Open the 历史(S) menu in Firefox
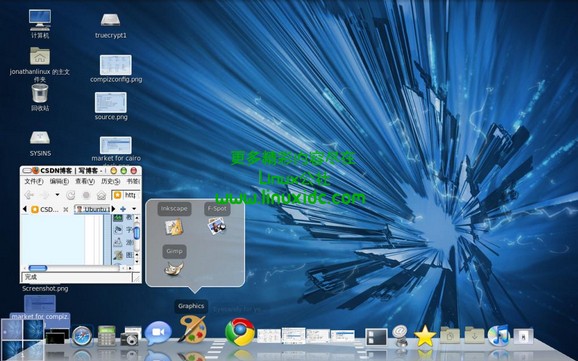Image resolution: width=578 pixels, height=361 pixels. pos(111,181)
